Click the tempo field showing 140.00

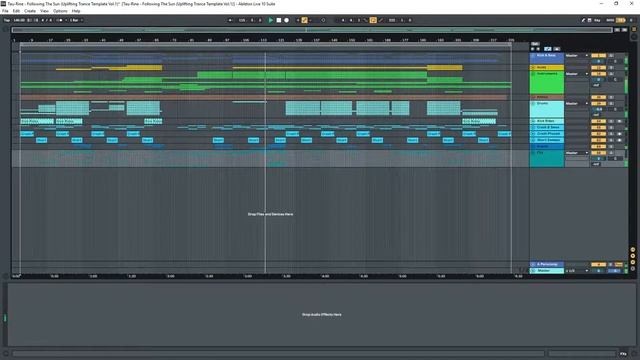pyautogui.click(x=19, y=20)
